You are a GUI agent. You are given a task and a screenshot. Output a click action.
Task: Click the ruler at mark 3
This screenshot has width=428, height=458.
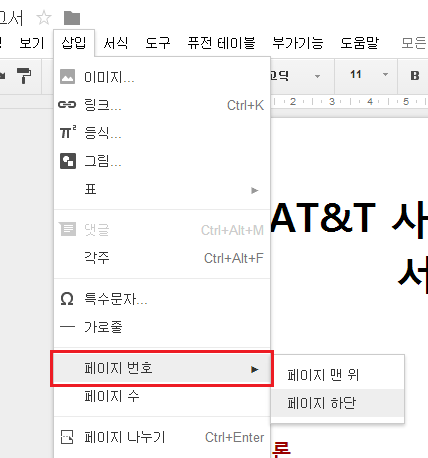(x=332, y=101)
